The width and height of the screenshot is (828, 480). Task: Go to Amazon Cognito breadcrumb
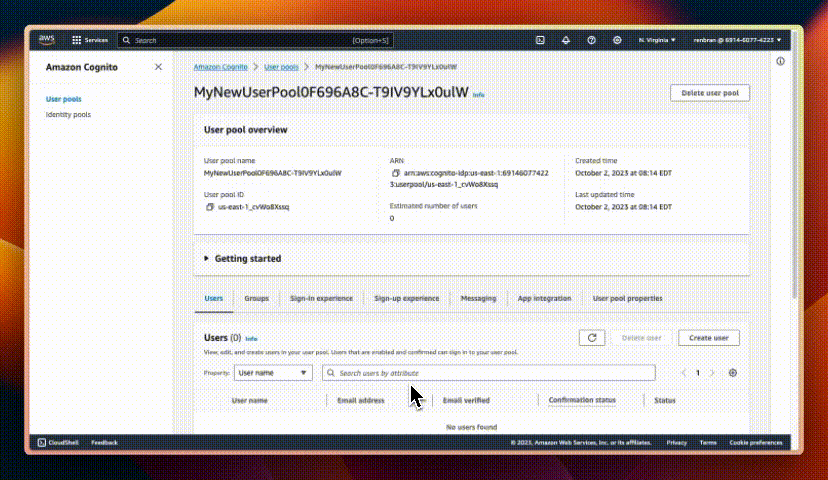tap(220, 67)
